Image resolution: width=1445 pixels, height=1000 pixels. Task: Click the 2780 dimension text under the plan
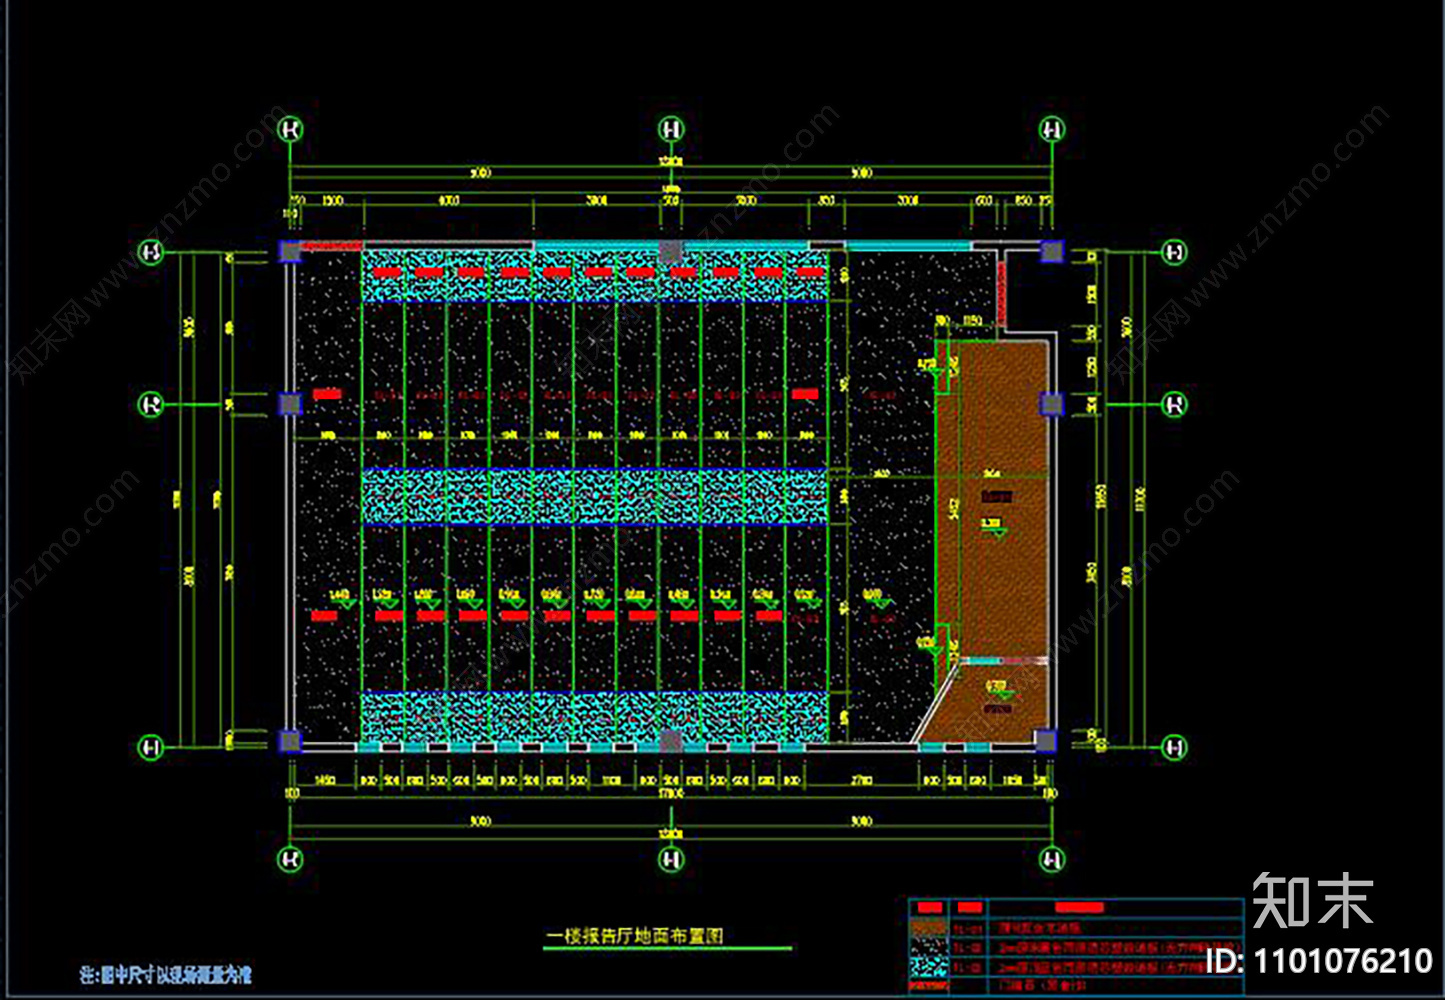point(862,780)
